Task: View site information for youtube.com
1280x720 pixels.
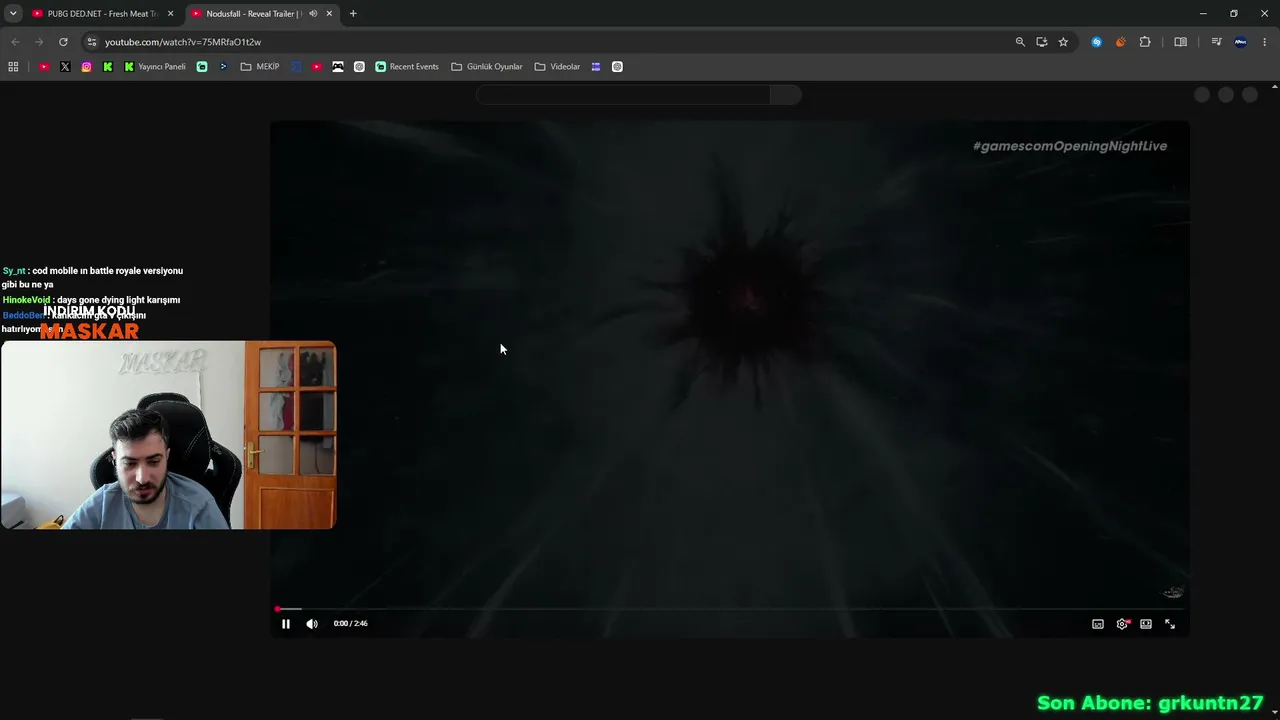Action: 92,42
